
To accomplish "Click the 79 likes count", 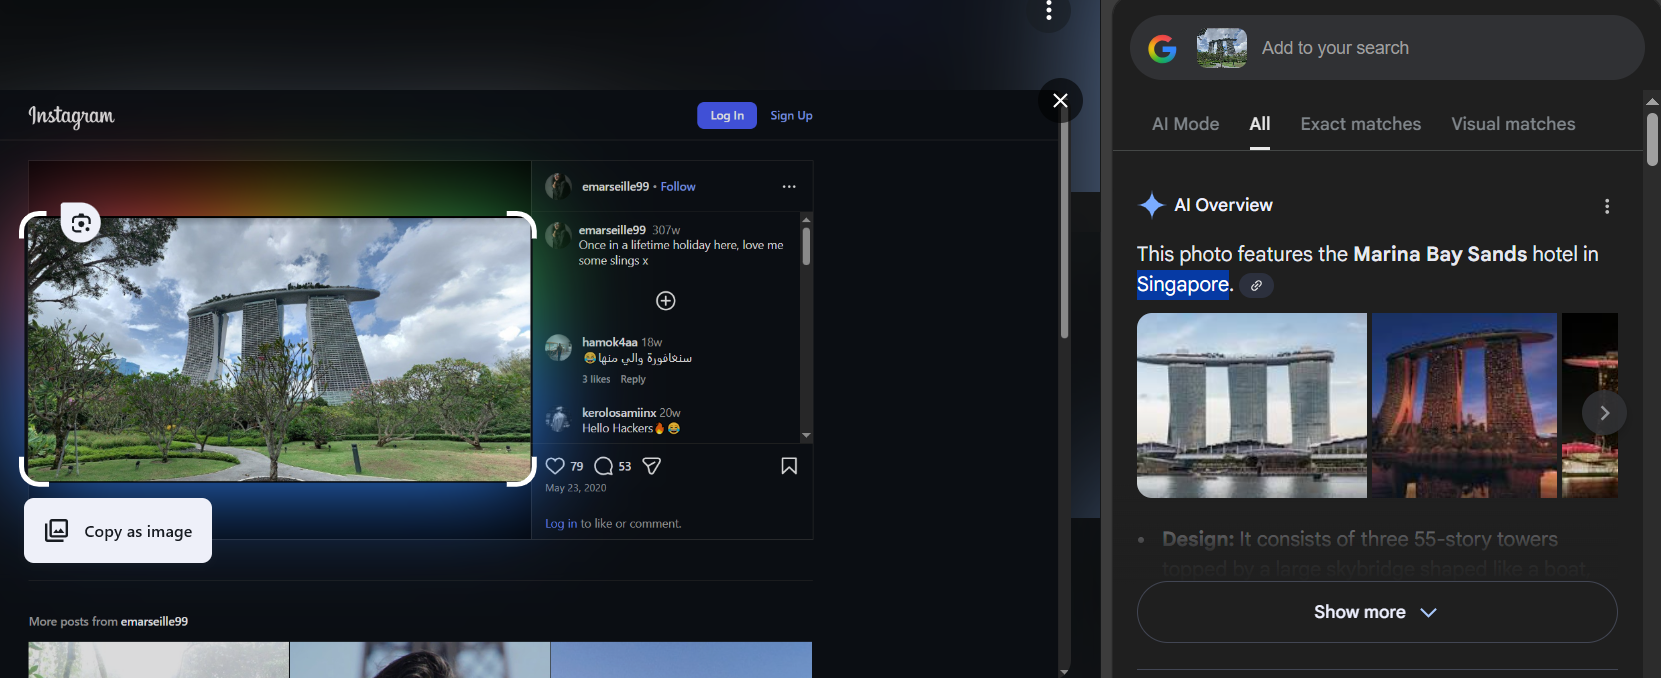I will 577,467.
